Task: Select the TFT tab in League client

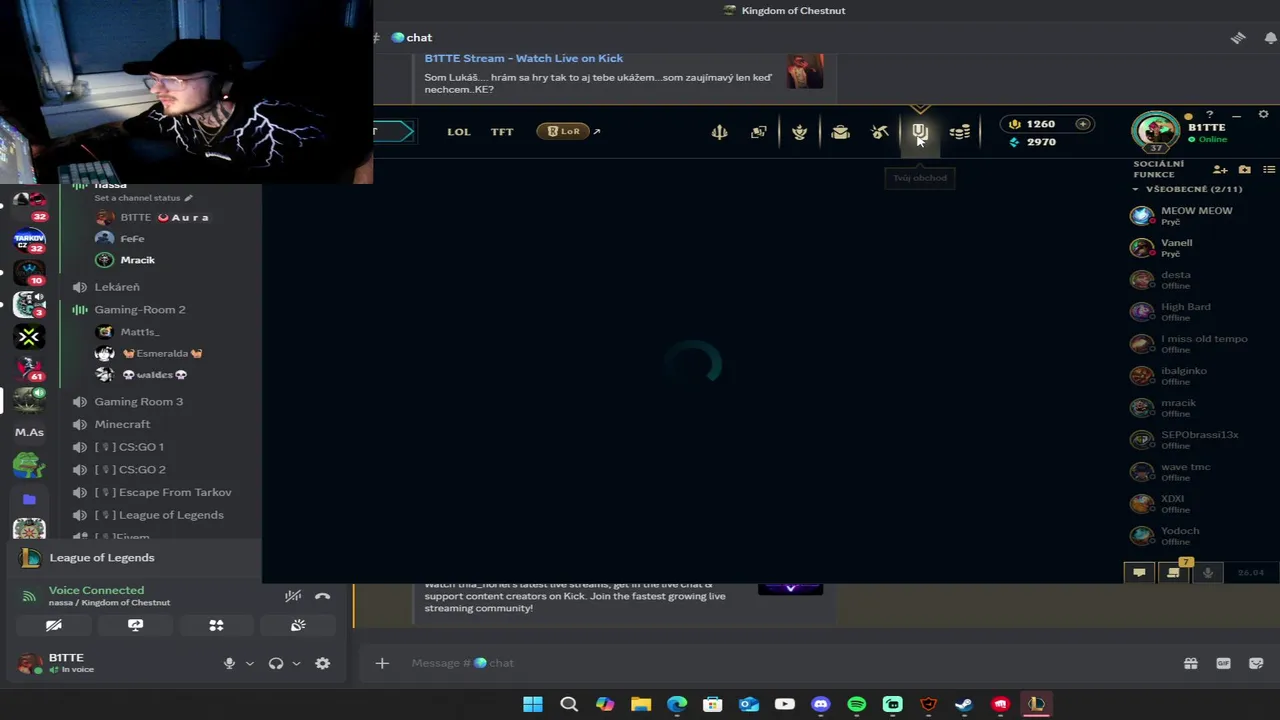Action: [502, 132]
